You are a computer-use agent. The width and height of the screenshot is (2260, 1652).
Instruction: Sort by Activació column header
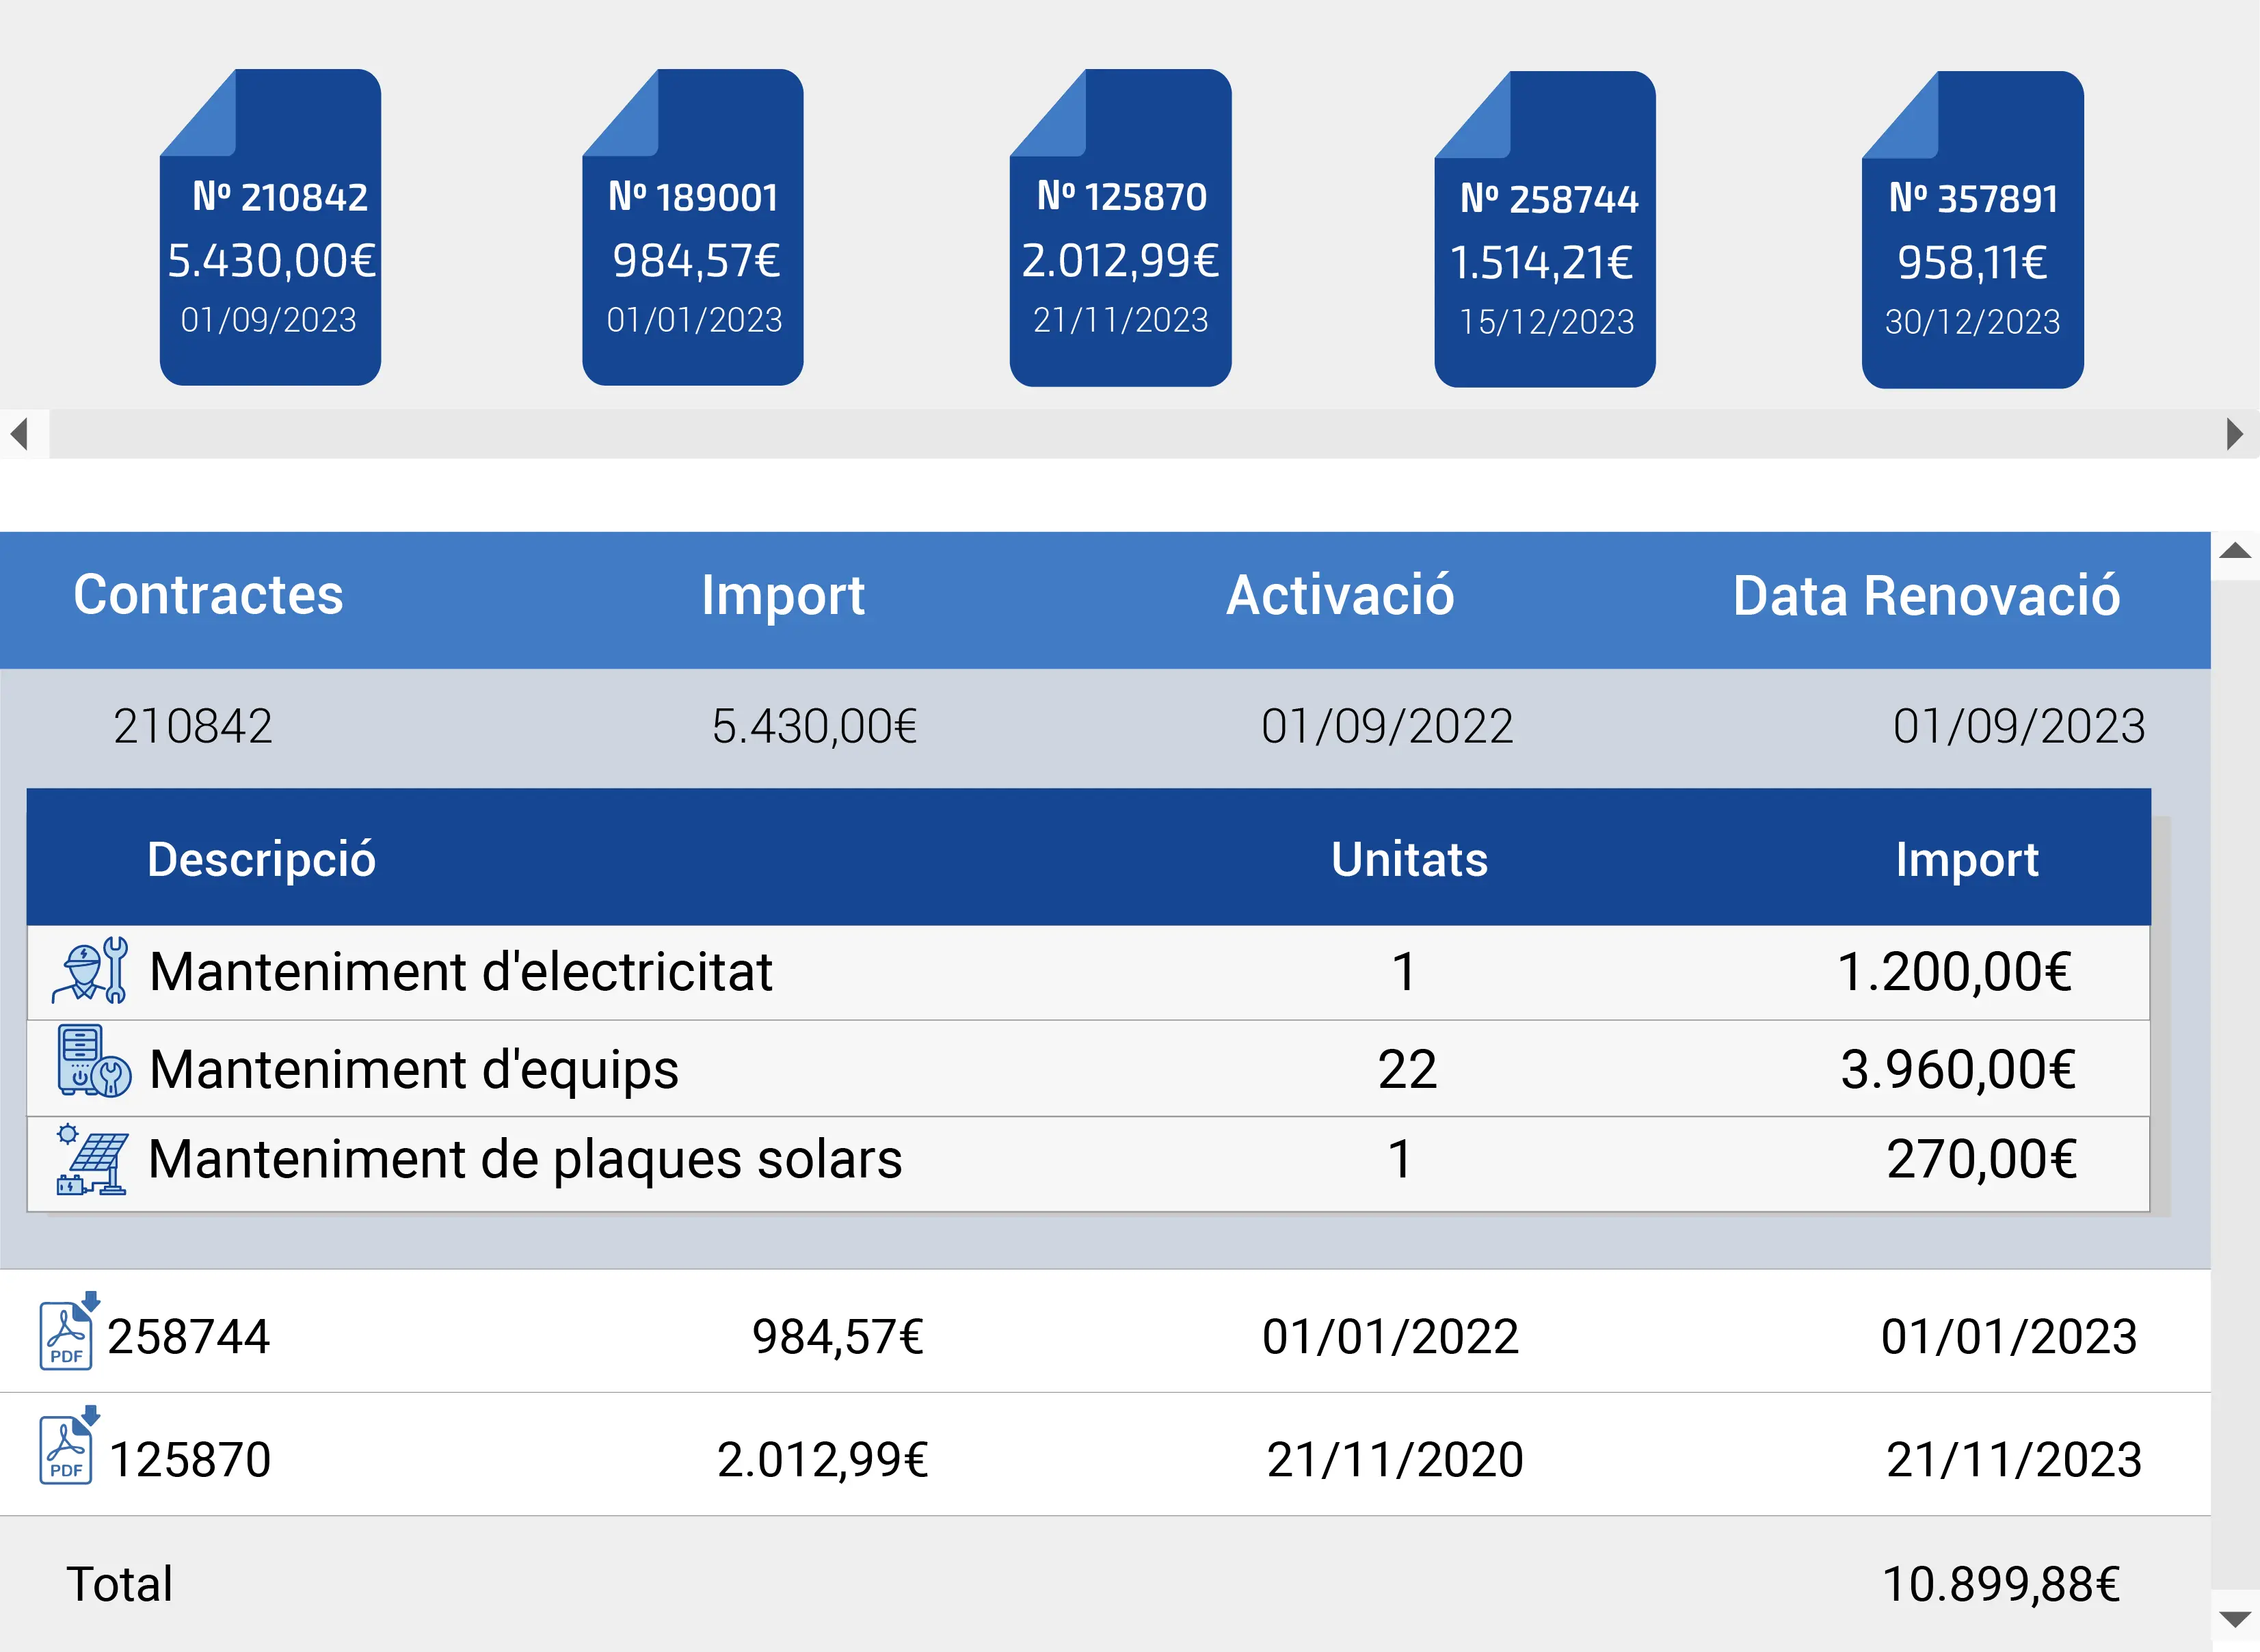point(1340,596)
